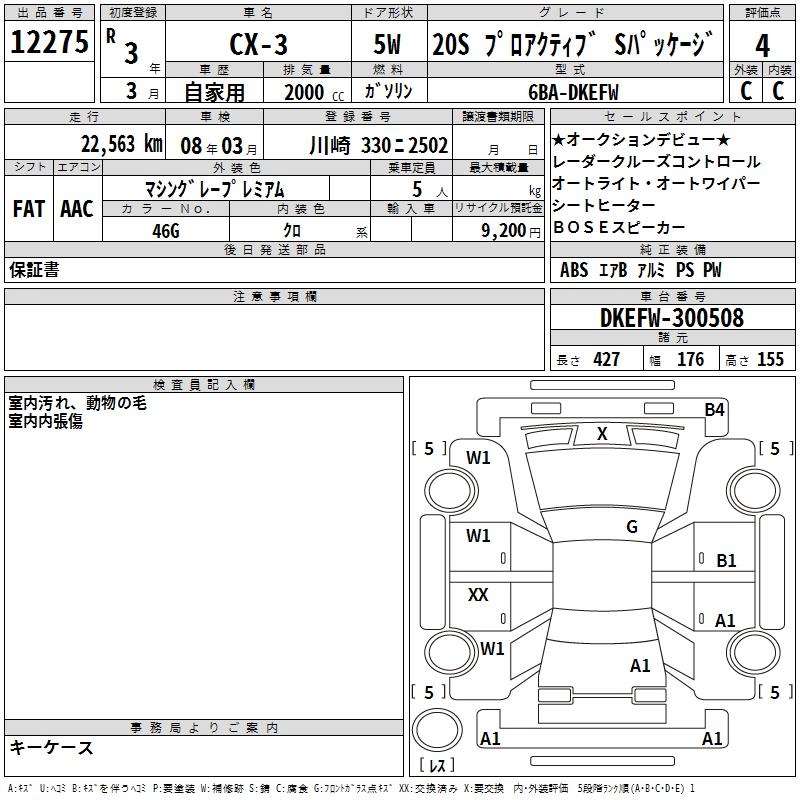Select door type value 5W

click(x=387, y=44)
